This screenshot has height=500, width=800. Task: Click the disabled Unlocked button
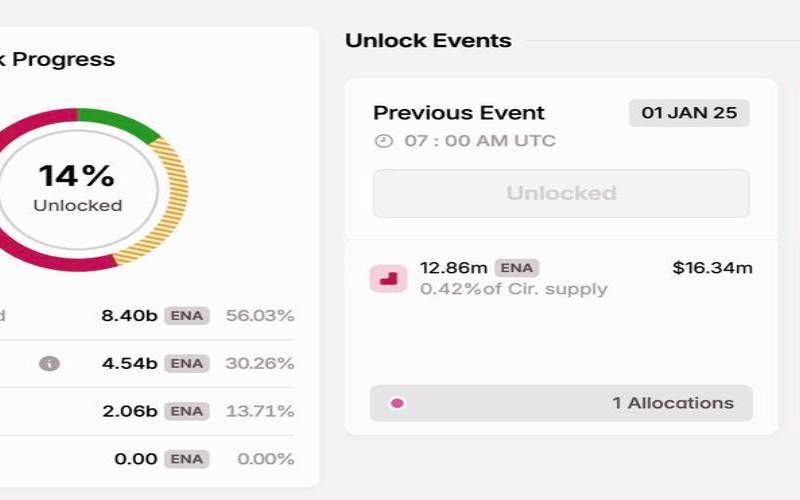point(561,193)
